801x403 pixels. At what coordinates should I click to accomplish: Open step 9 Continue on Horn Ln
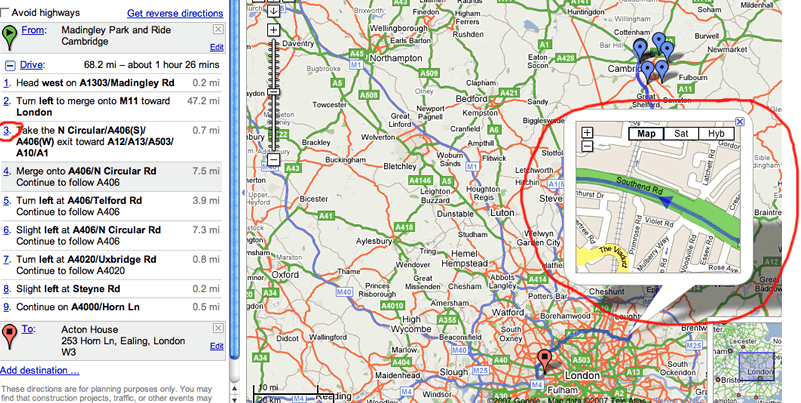(x=6, y=307)
